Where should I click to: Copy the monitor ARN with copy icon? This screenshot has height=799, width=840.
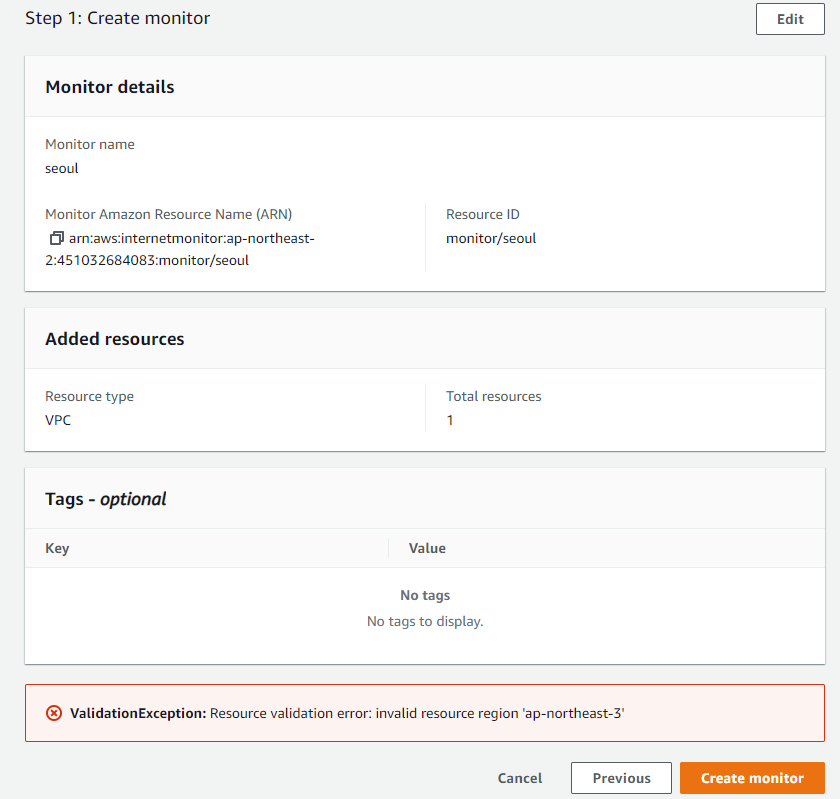click(x=57, y=237)
